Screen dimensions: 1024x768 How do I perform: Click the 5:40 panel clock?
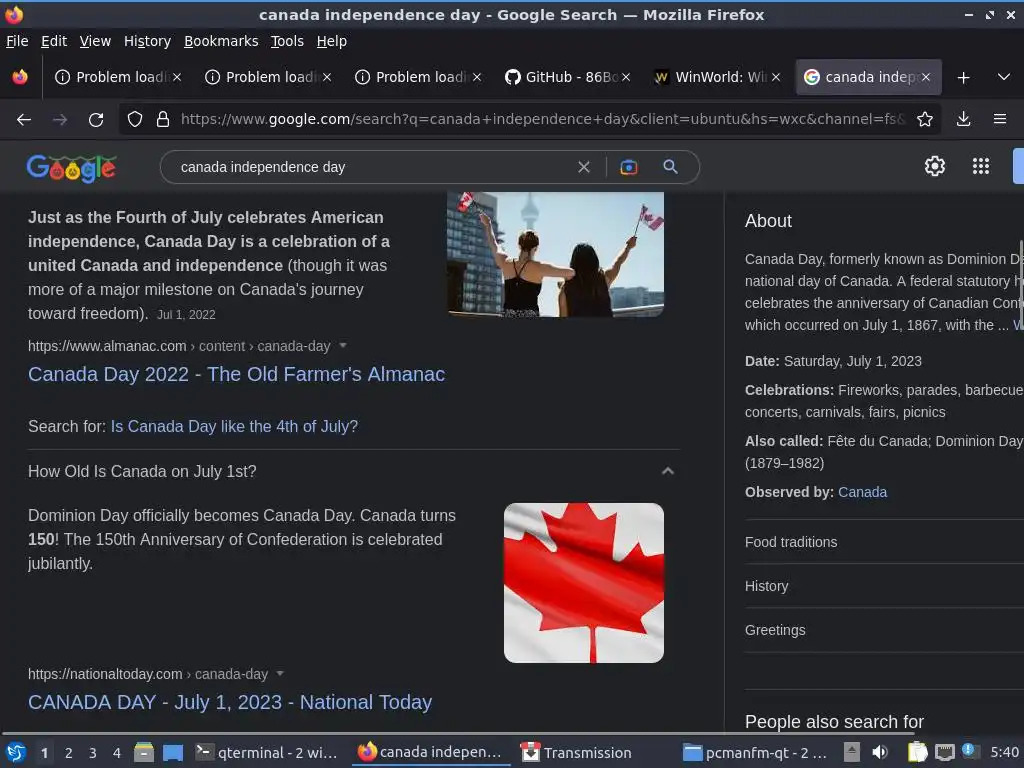pos(1004,752)
